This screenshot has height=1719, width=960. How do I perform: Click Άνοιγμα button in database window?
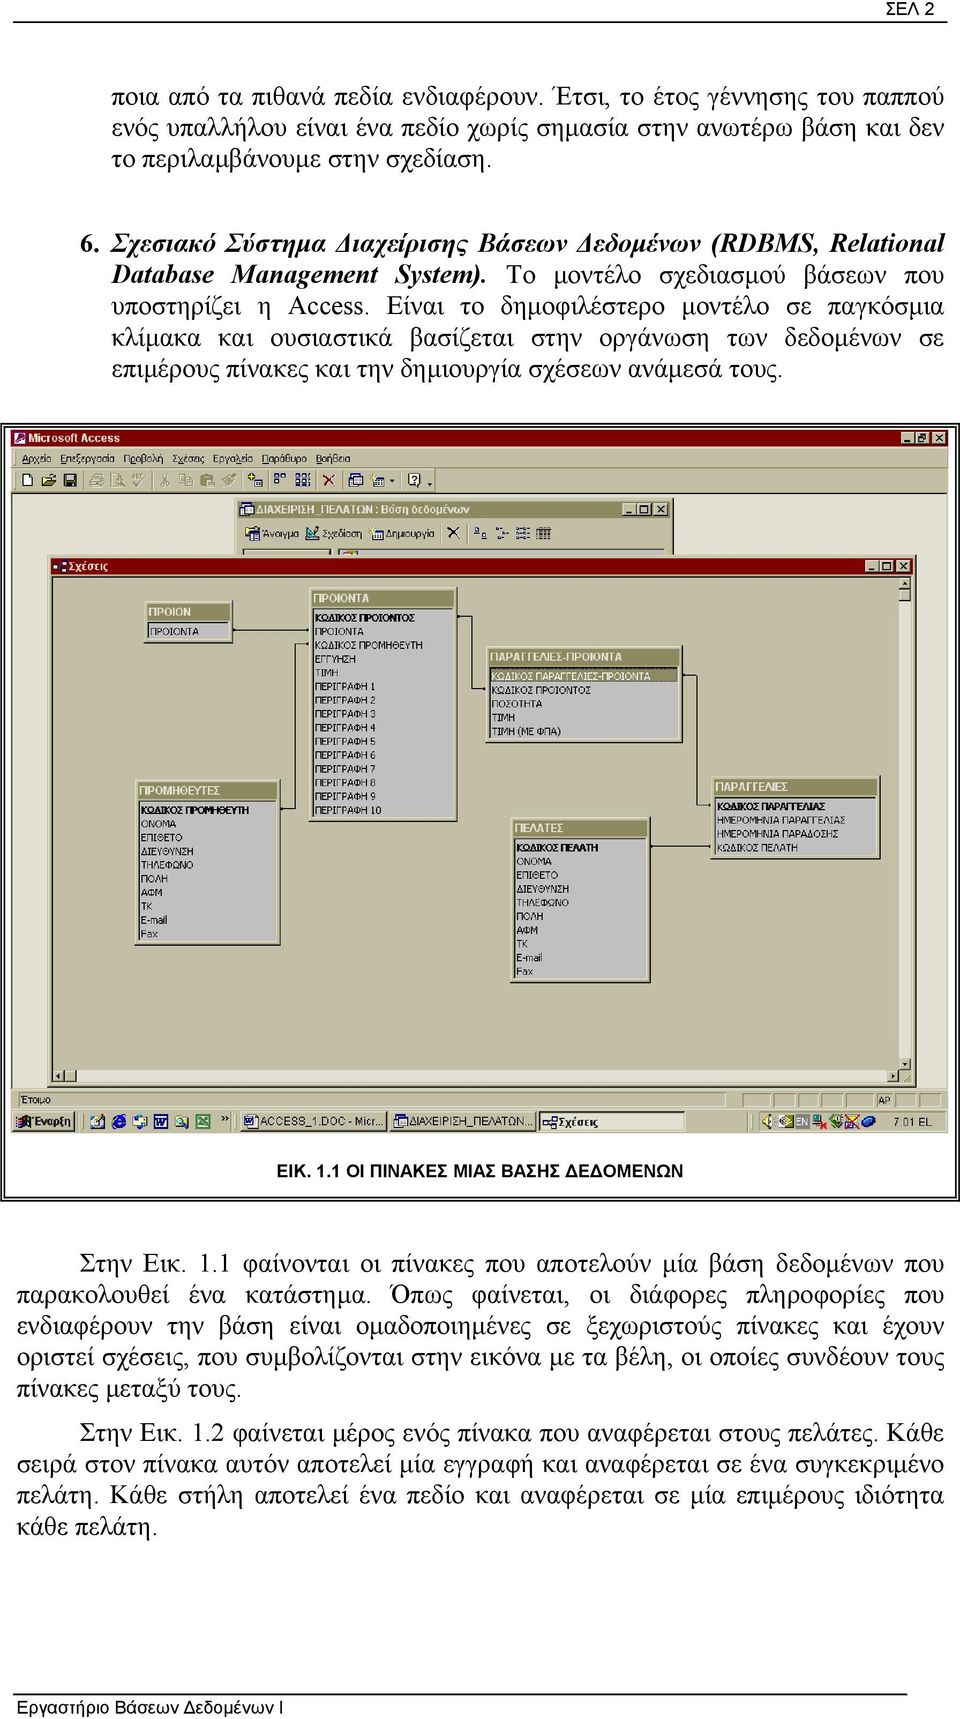coord(272,534)
